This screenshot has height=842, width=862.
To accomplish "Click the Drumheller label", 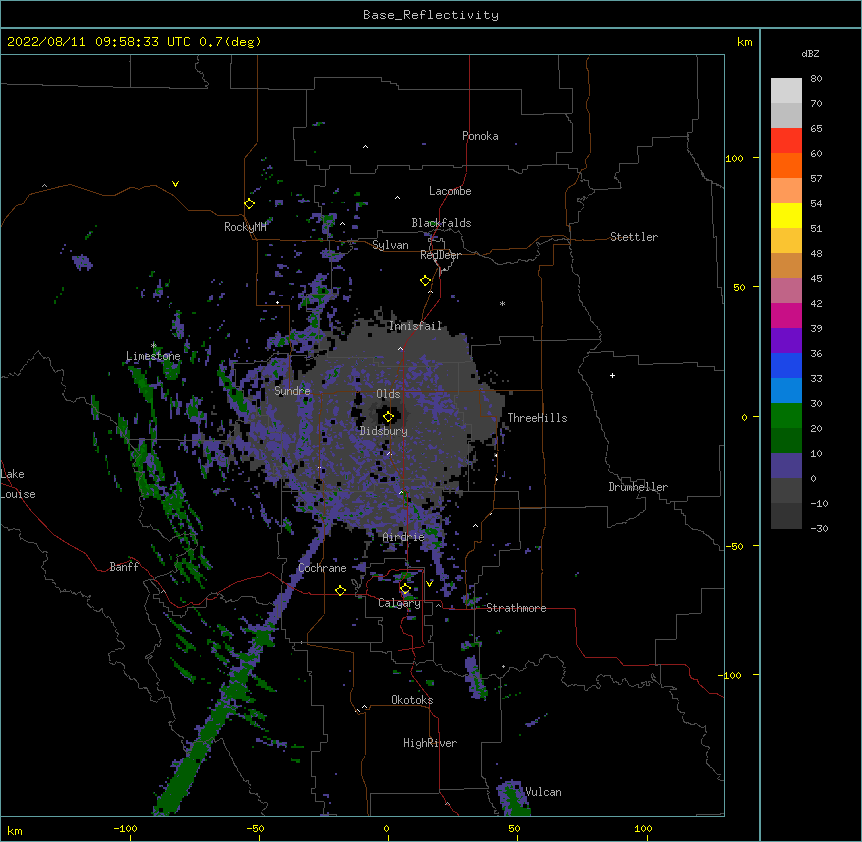I will (638, 487).
